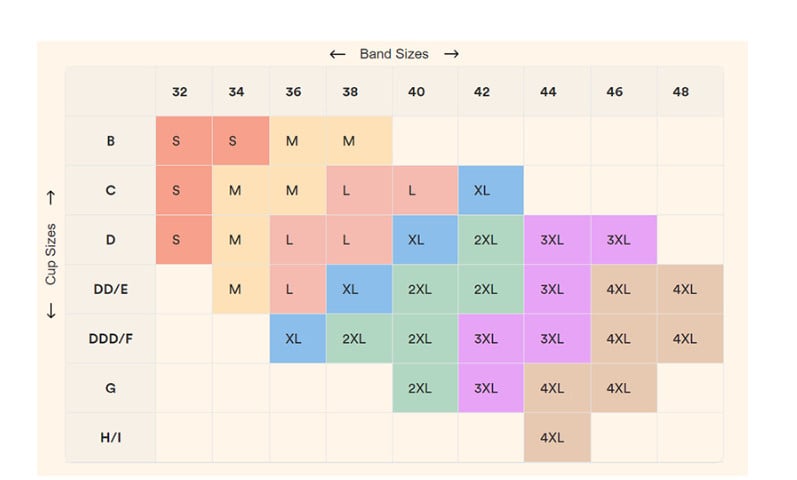Click the right arrow beside Band Sizes

pyautogui.click(x=451, y=54)
